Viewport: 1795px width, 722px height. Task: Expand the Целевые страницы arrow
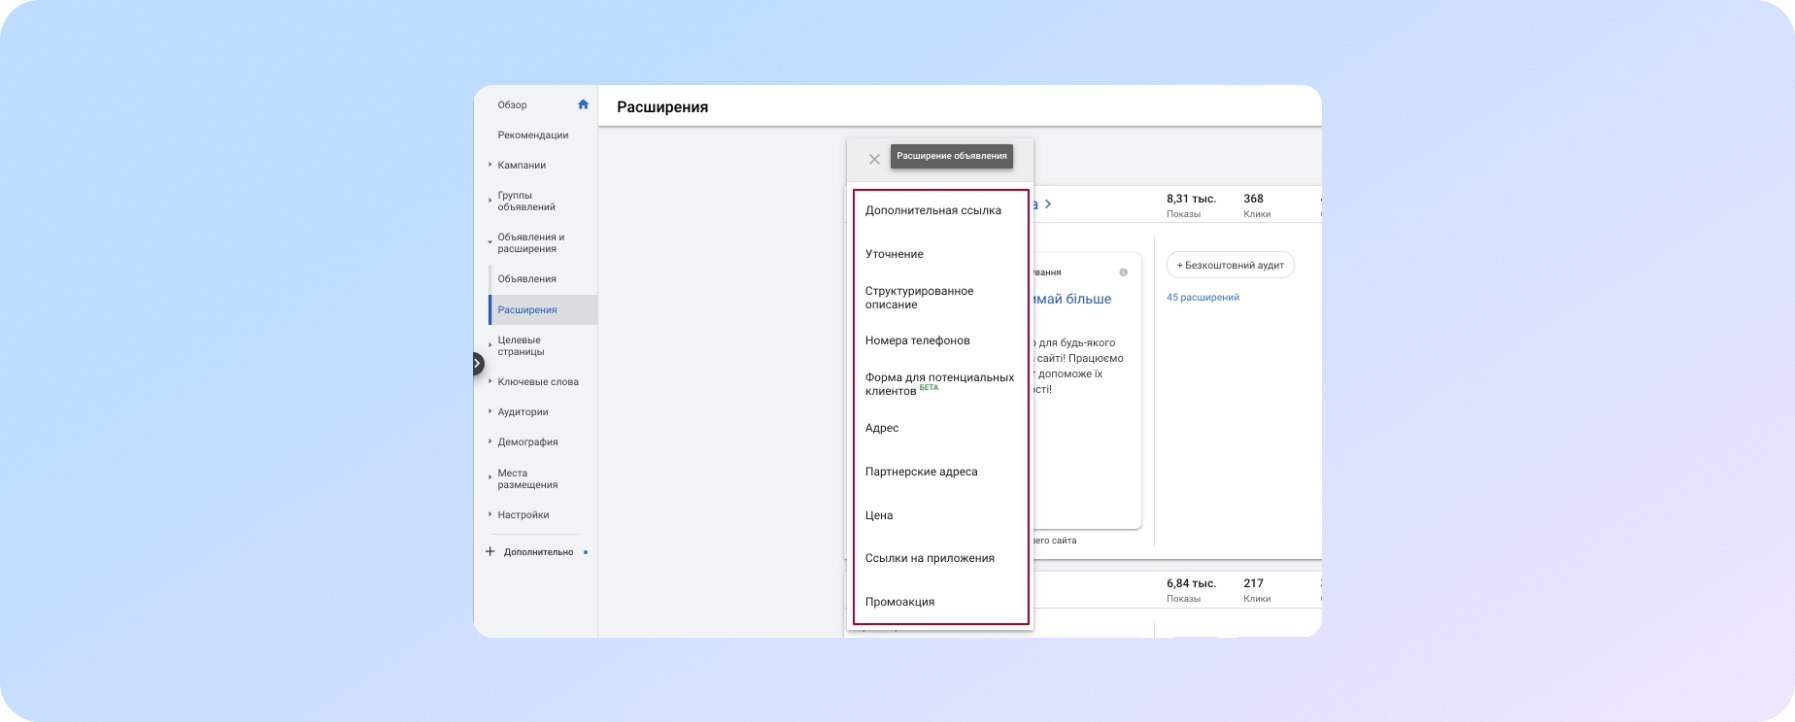(490, 346)
